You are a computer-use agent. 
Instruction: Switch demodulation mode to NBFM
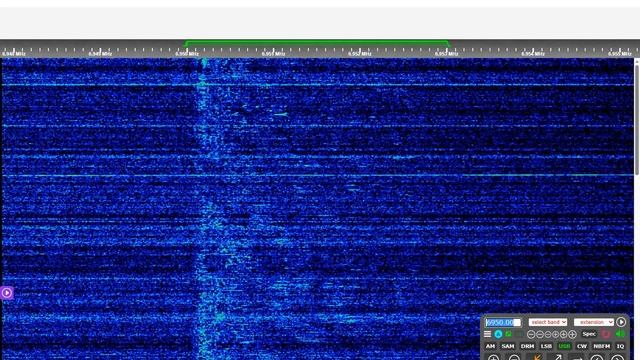click(602, 346)
